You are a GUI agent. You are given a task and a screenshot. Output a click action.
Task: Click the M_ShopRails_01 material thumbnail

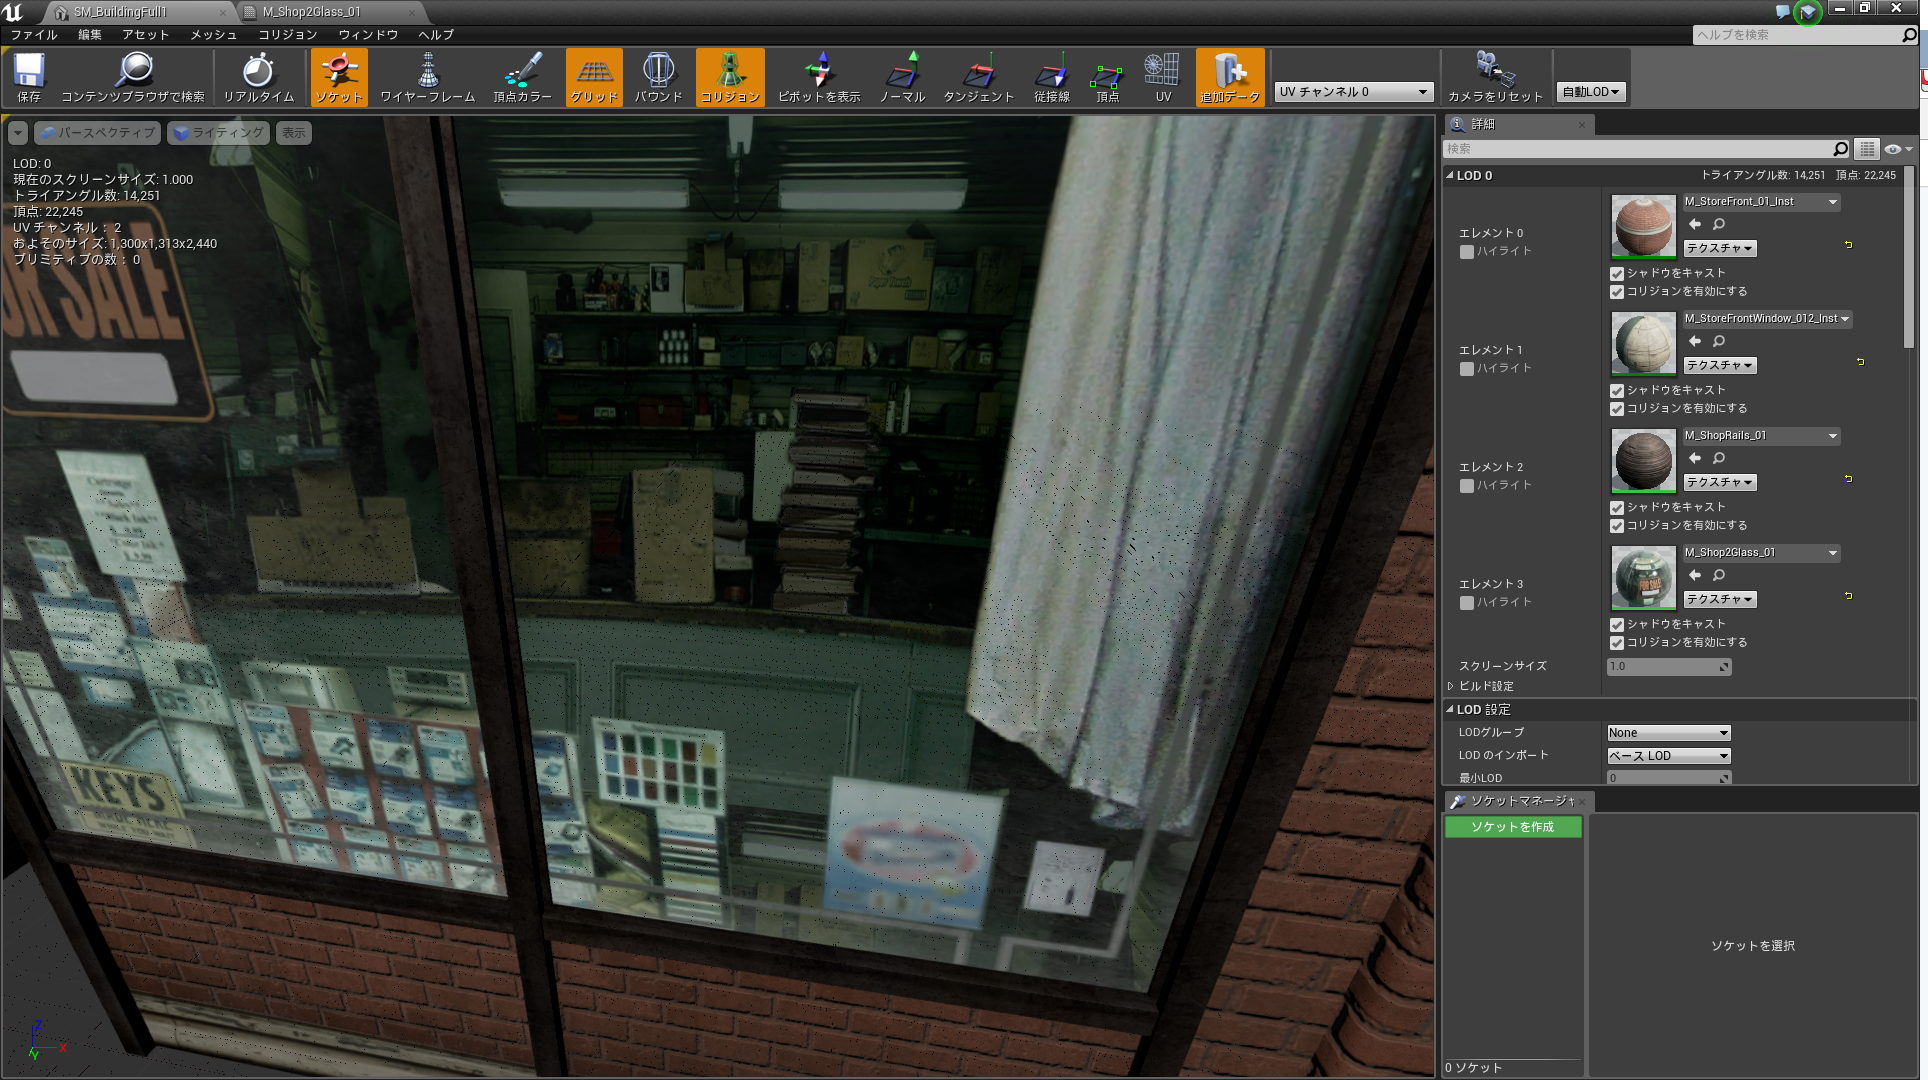click(x=1643, y=460)
